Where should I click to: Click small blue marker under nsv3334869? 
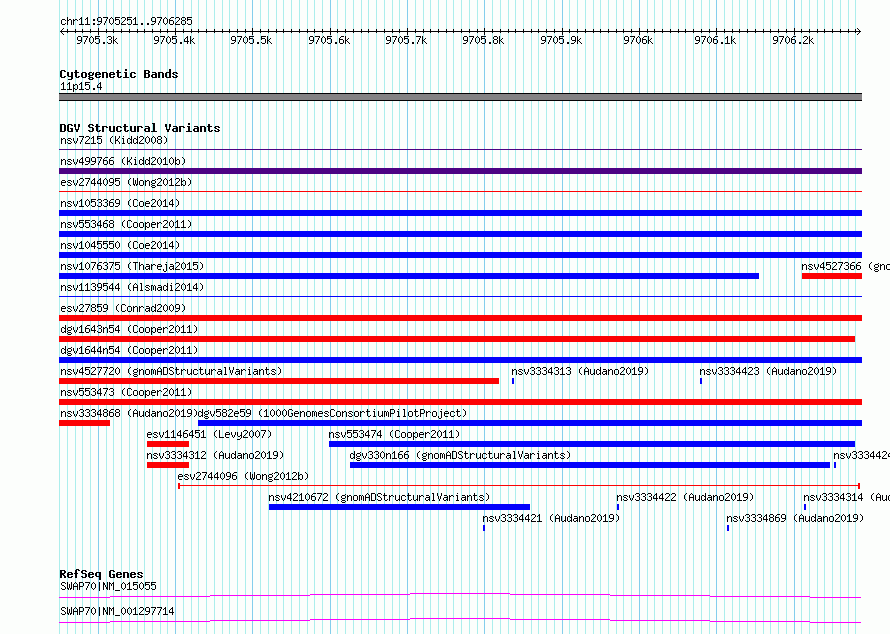tap(728, 528)
